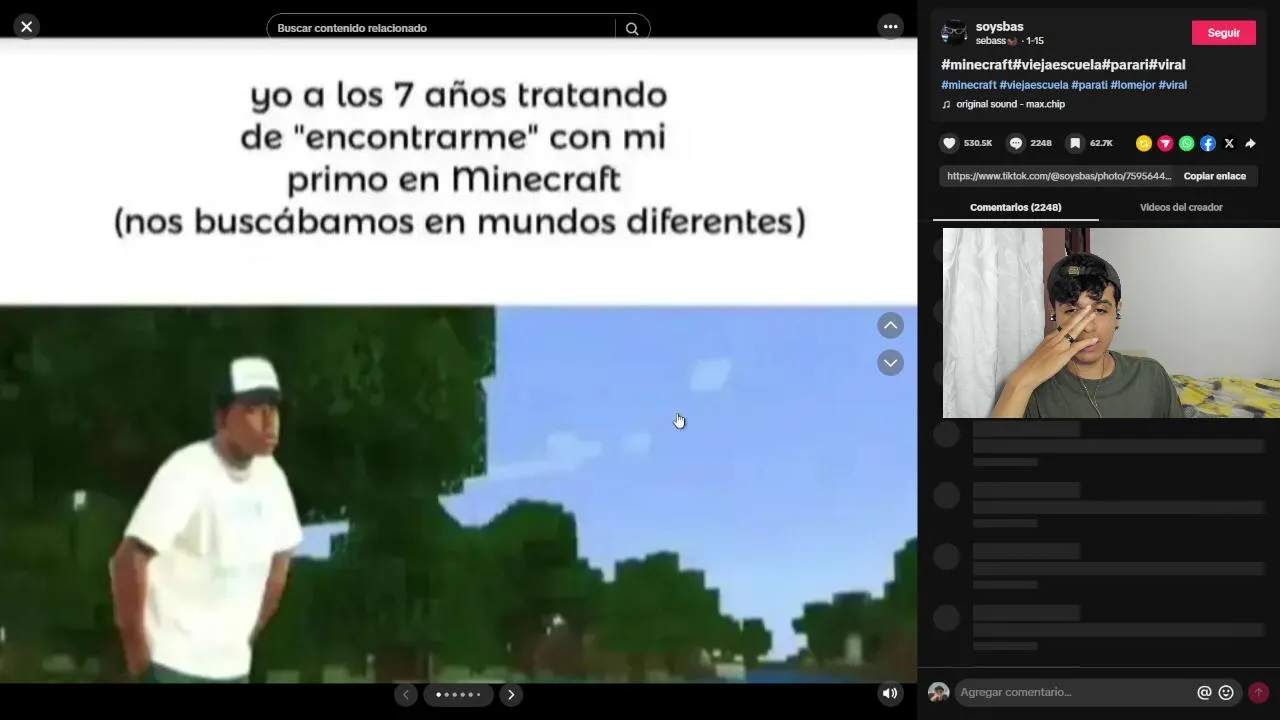Click the 530.5K likes count
The image size is (1280, 720).
pos(978,143)
